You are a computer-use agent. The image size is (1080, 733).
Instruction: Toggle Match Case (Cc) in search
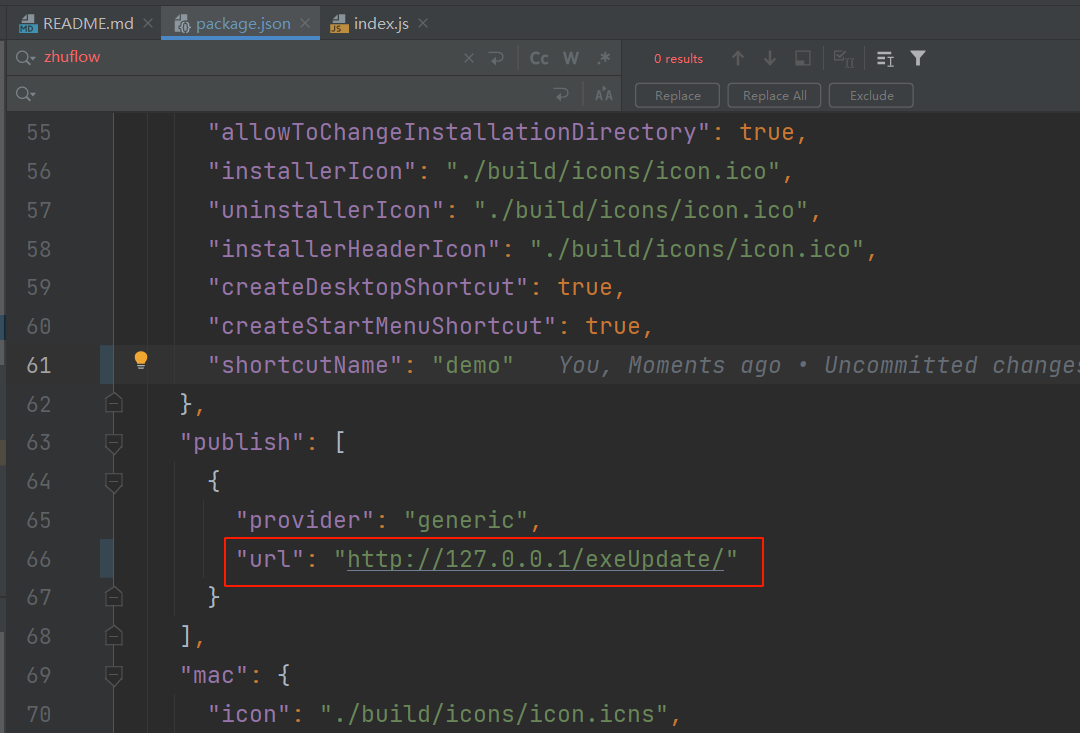click(539, 58)
